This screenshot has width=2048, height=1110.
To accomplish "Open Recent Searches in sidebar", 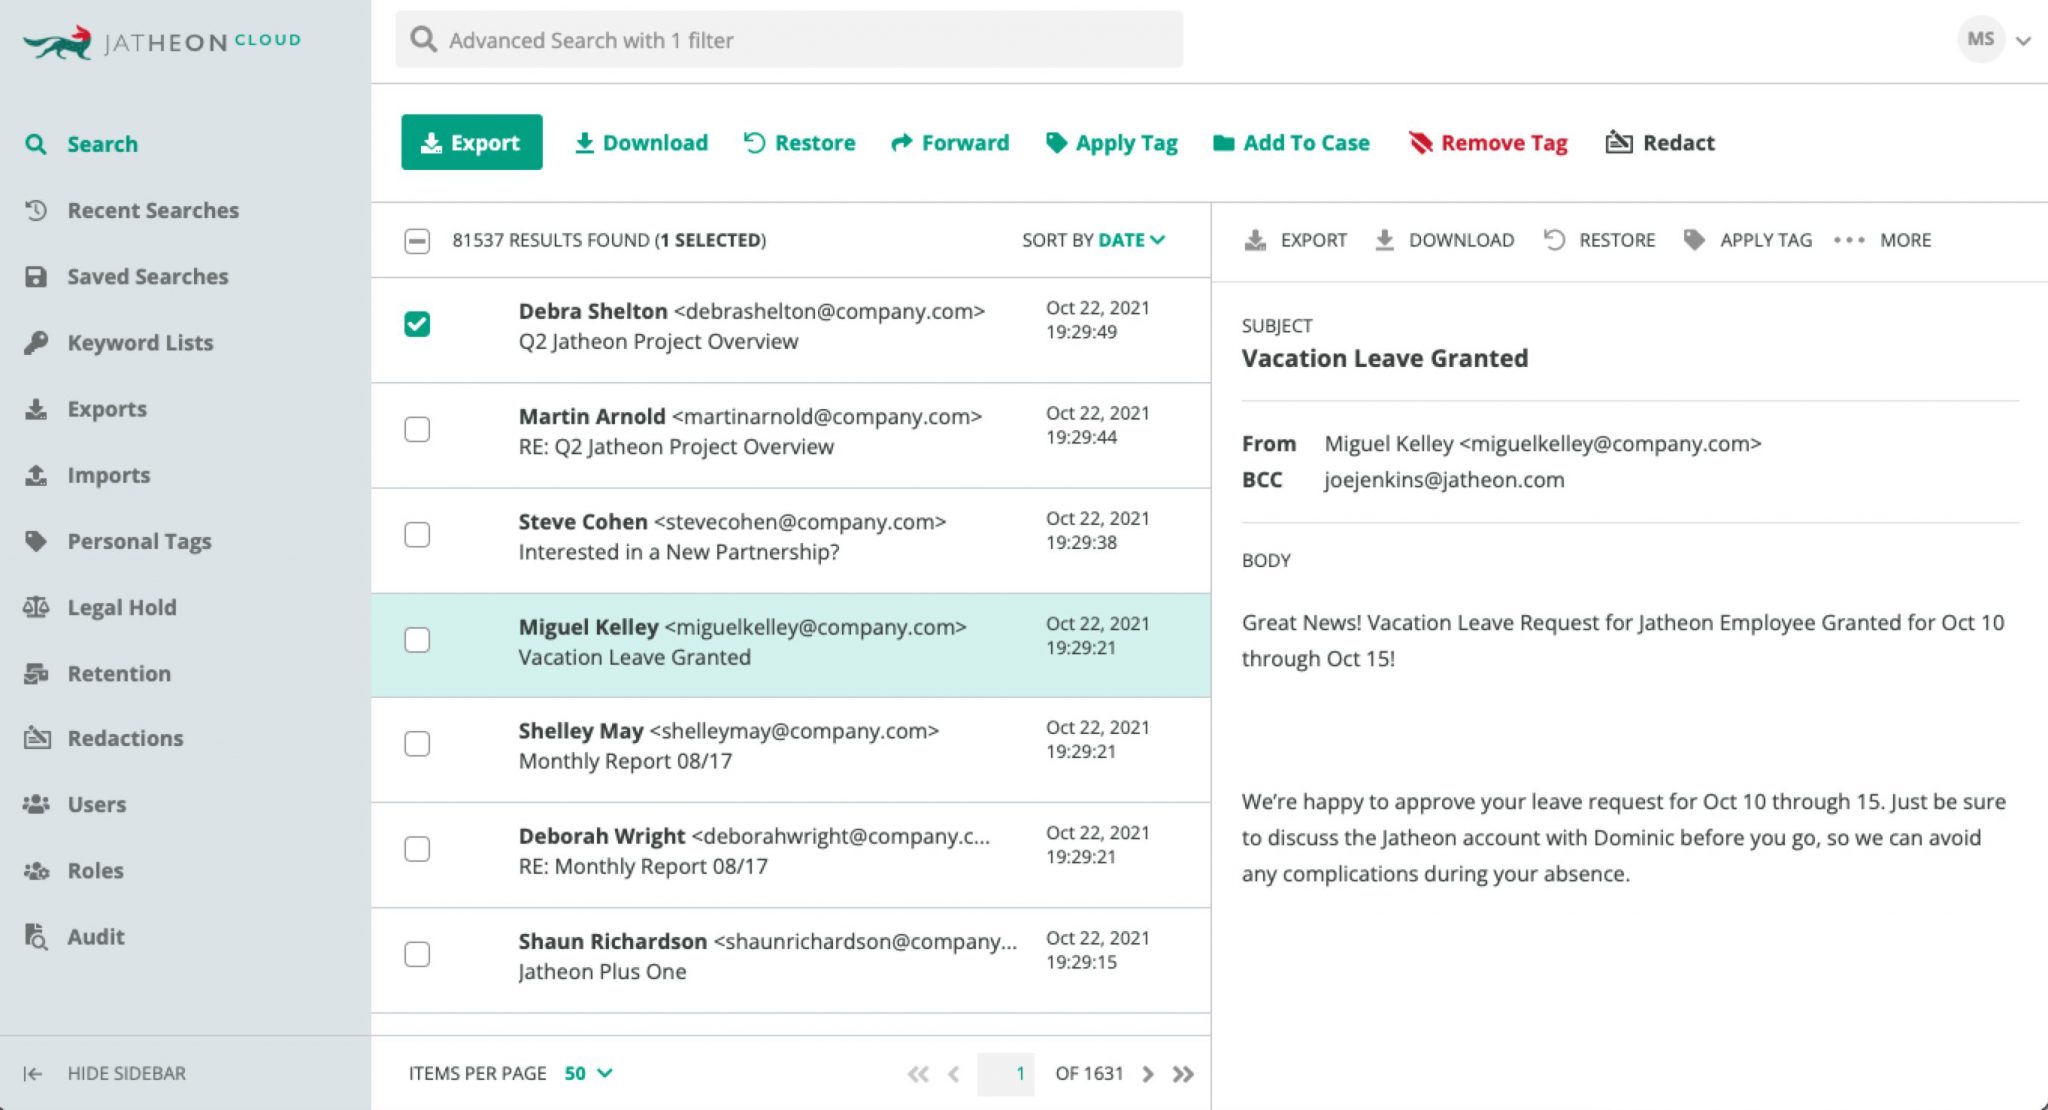I will (x=153, y=210).
